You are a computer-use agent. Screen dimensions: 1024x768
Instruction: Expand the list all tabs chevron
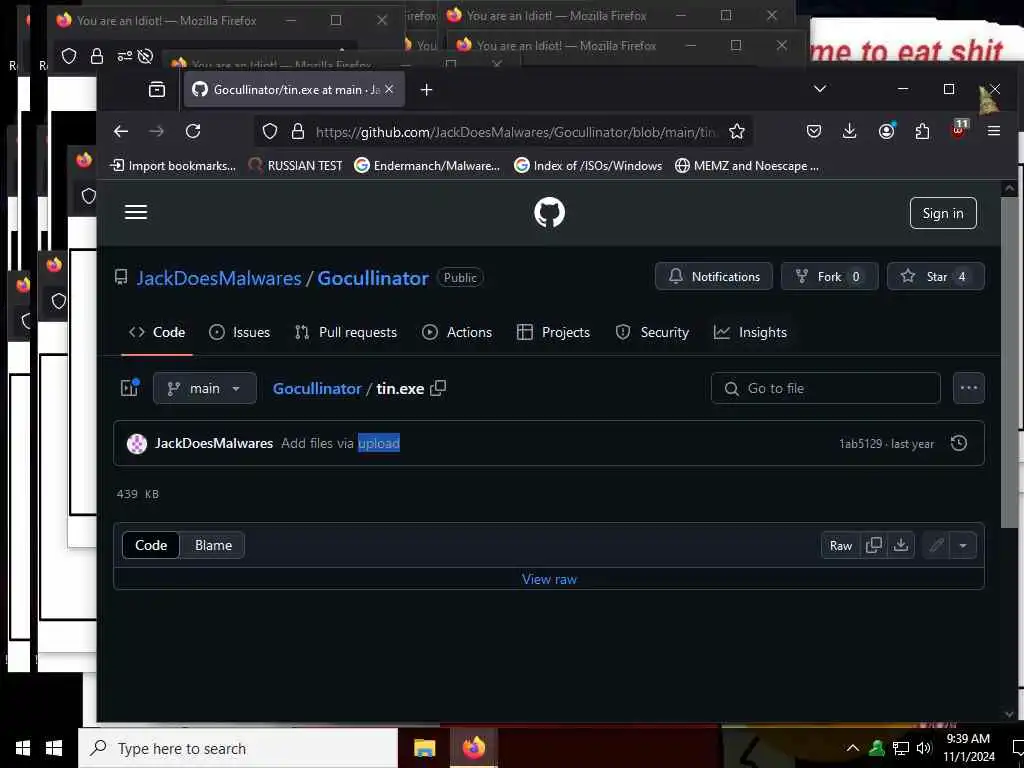pyautogui.click(x=820, y=89)
